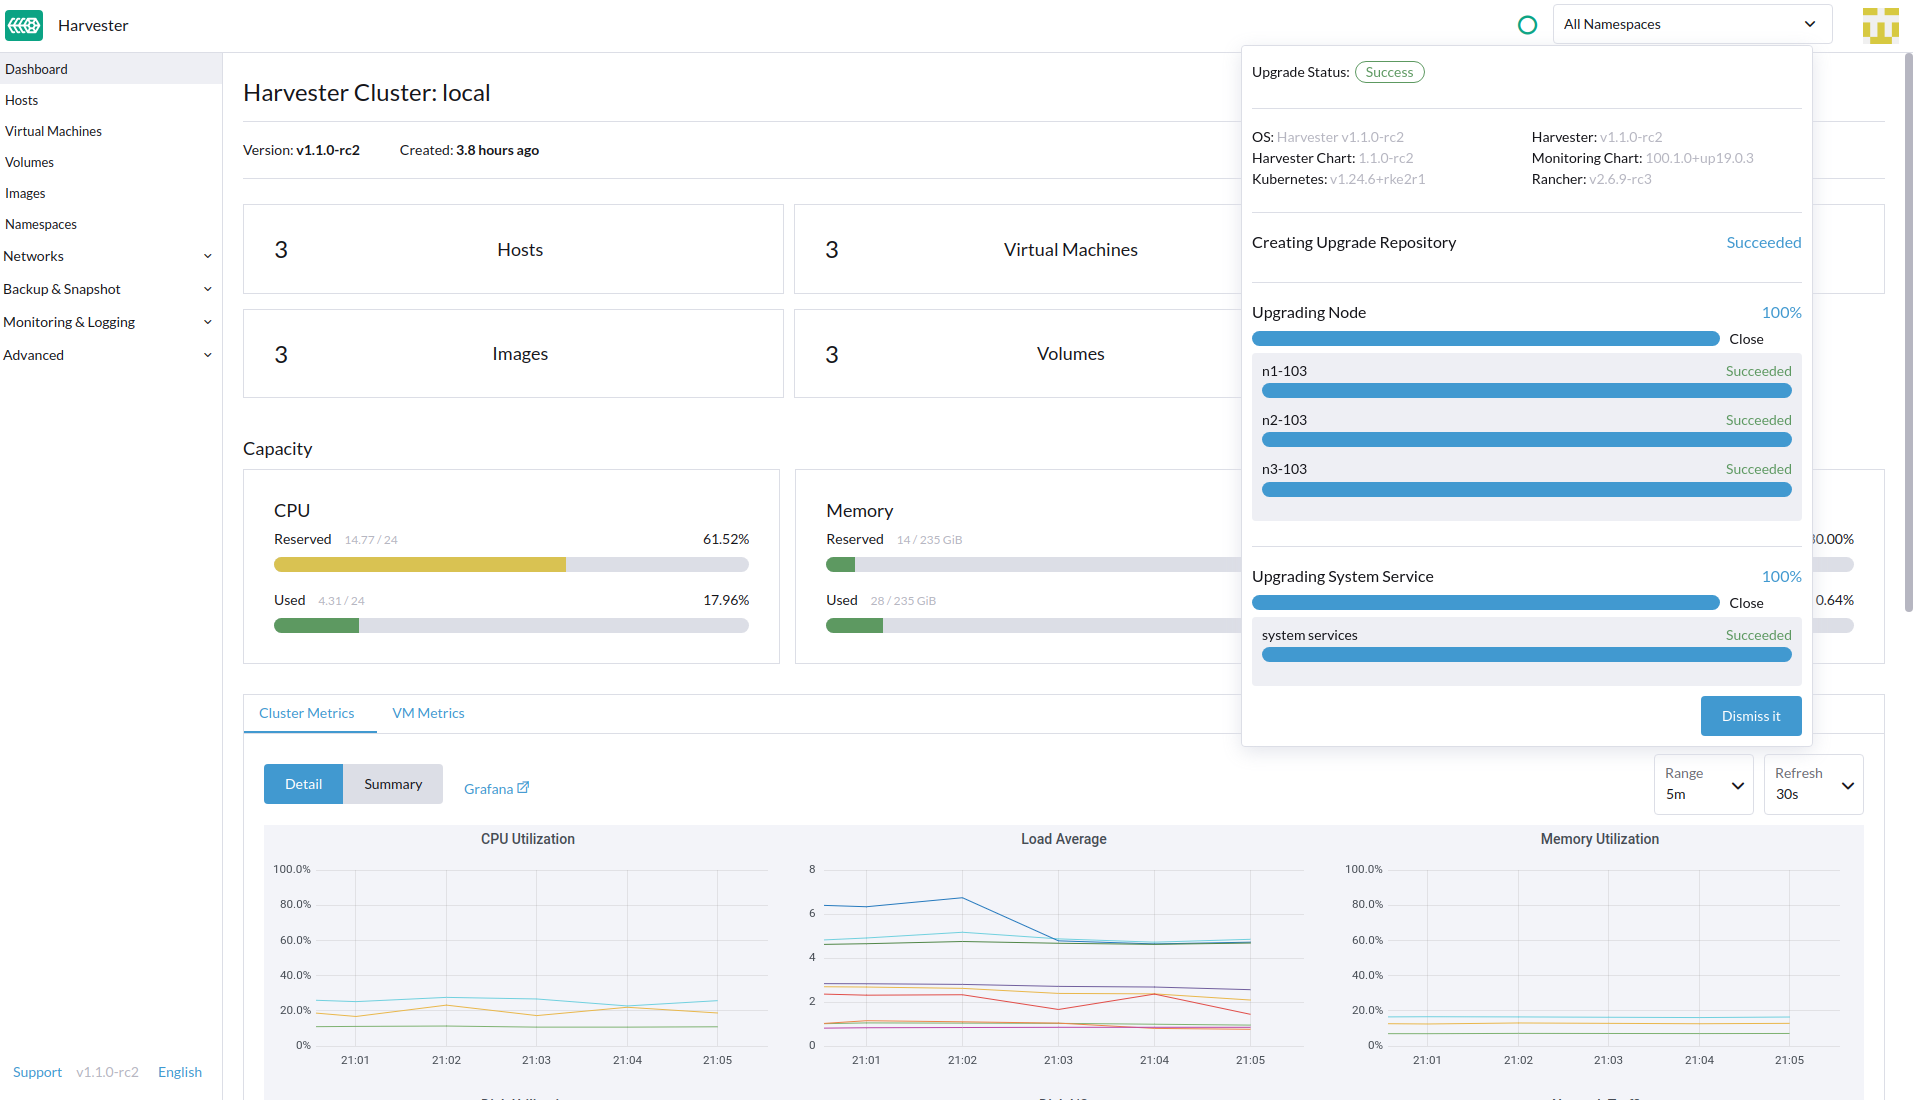Click the Upgrading System Service 100% value
The width and height of the screenshot is (1913, 1100).
1781,577
